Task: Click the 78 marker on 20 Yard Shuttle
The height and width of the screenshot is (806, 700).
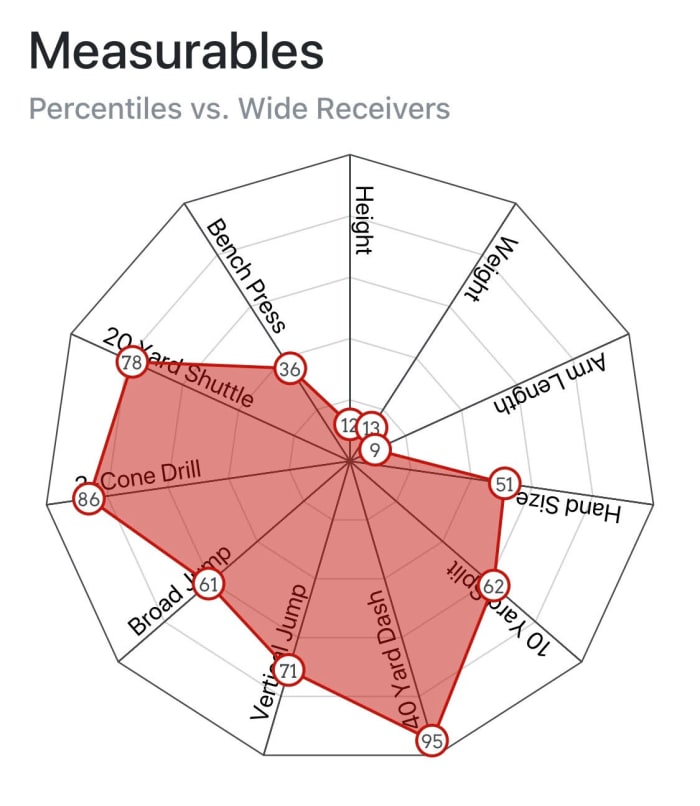Action: coord(131,364)
